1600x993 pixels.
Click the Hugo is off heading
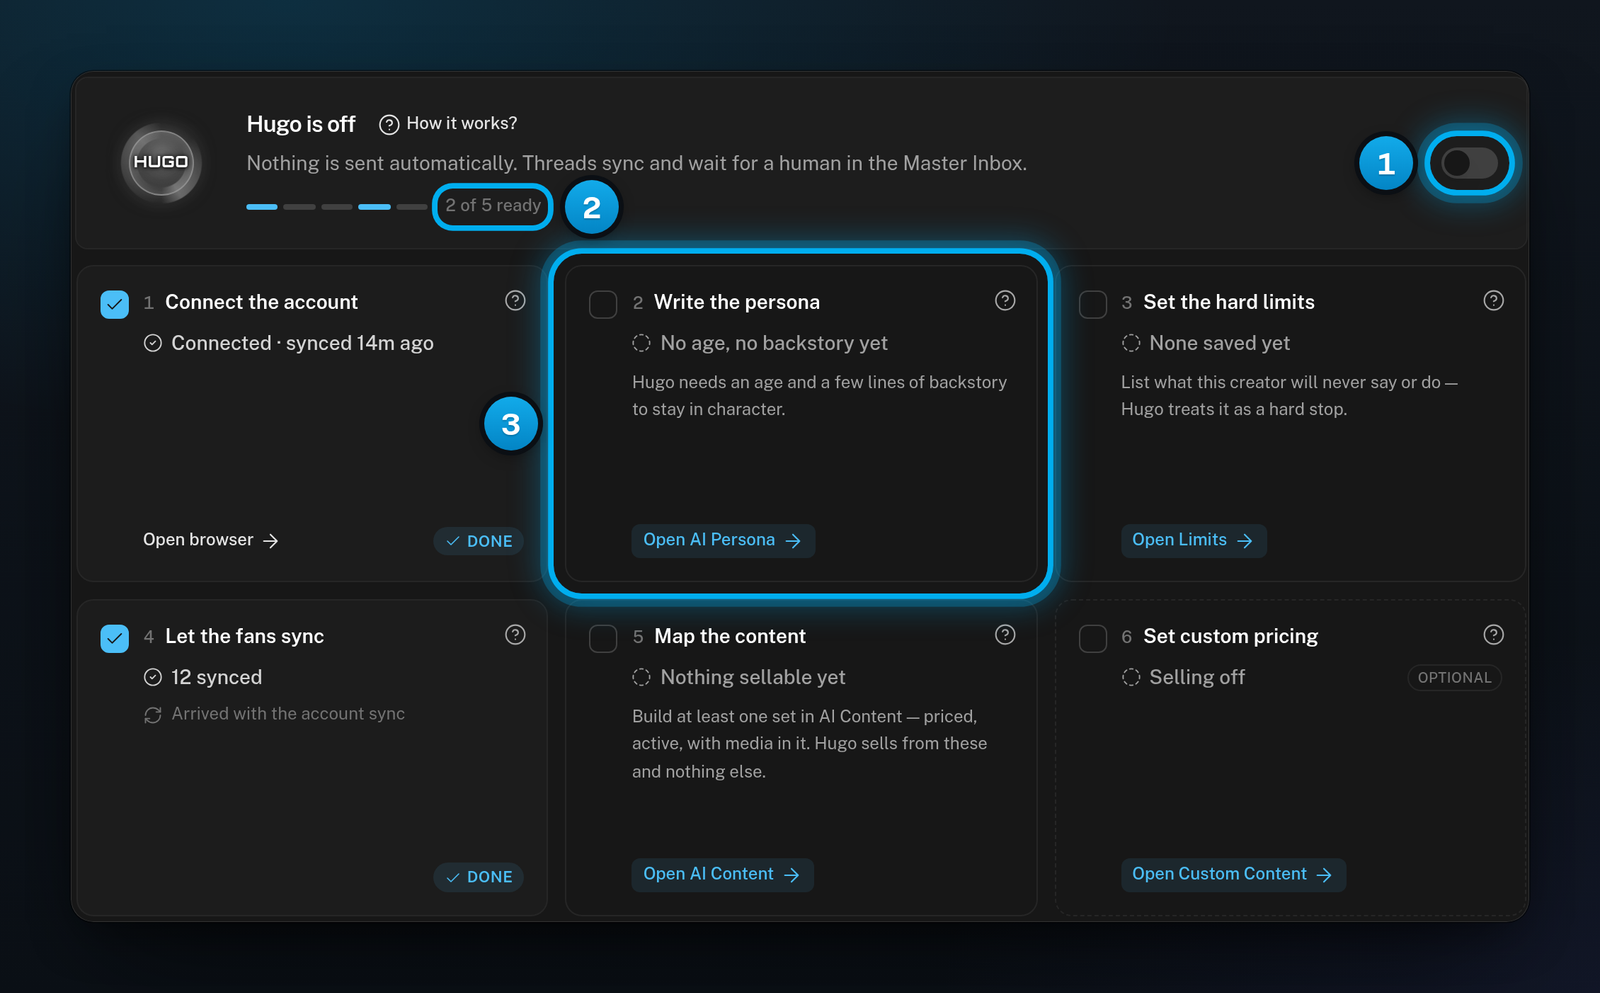(301, 124)
